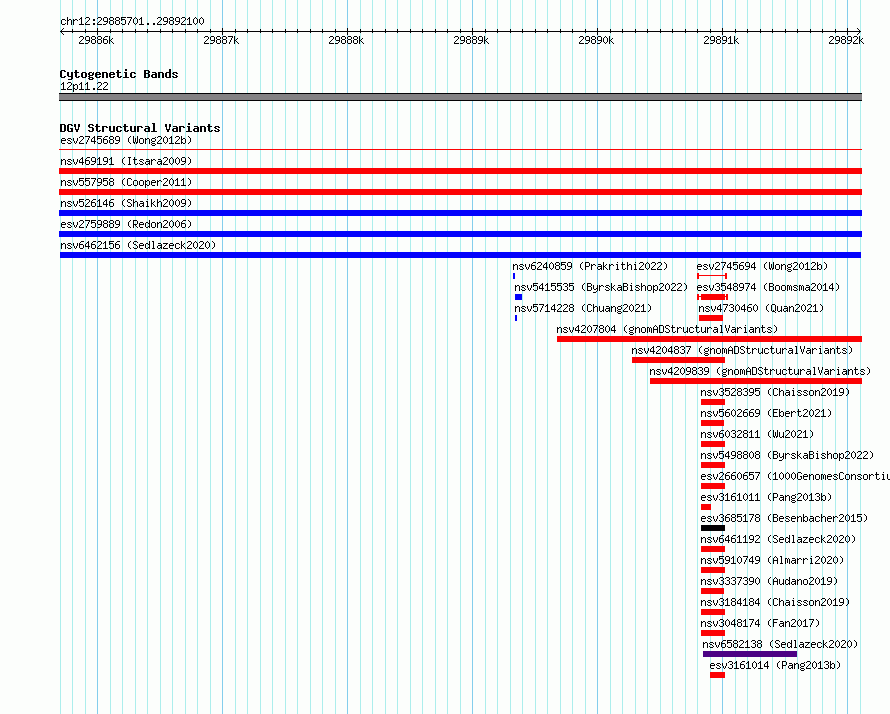Image resolution: width=890 pixels, height=714 pixels.
Task: Open variant nsv526146 (Shaikh2009) label
Action: pos(126,203)
